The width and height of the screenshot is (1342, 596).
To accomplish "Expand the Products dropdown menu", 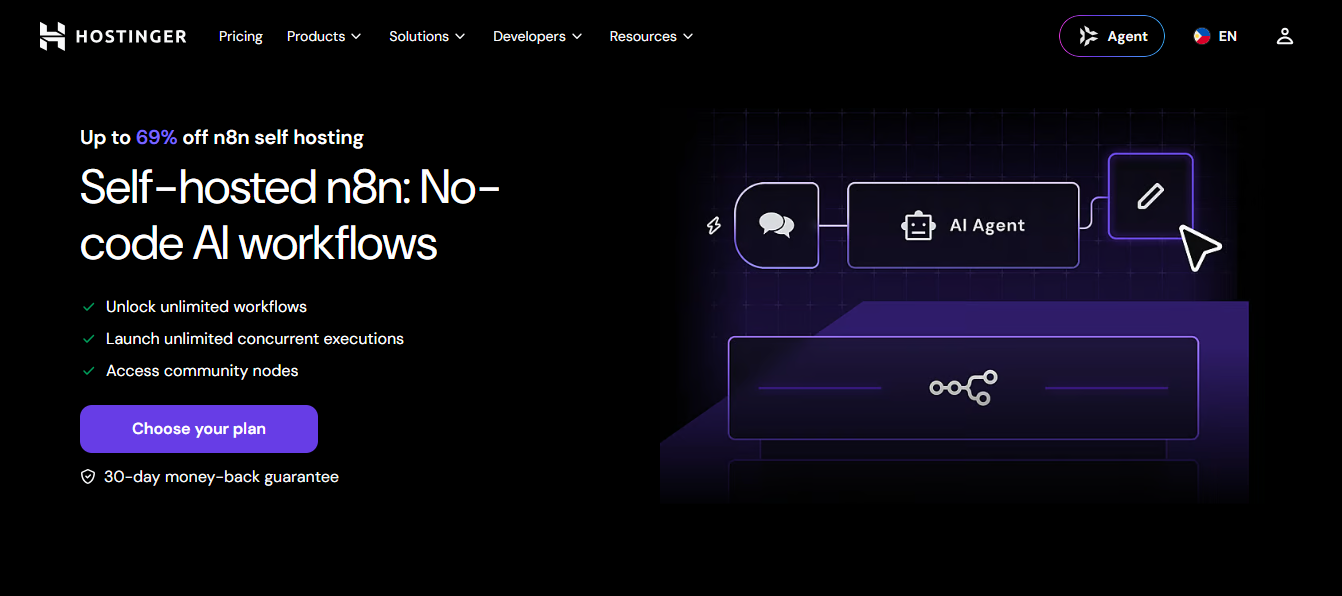I will pos(324,36).
